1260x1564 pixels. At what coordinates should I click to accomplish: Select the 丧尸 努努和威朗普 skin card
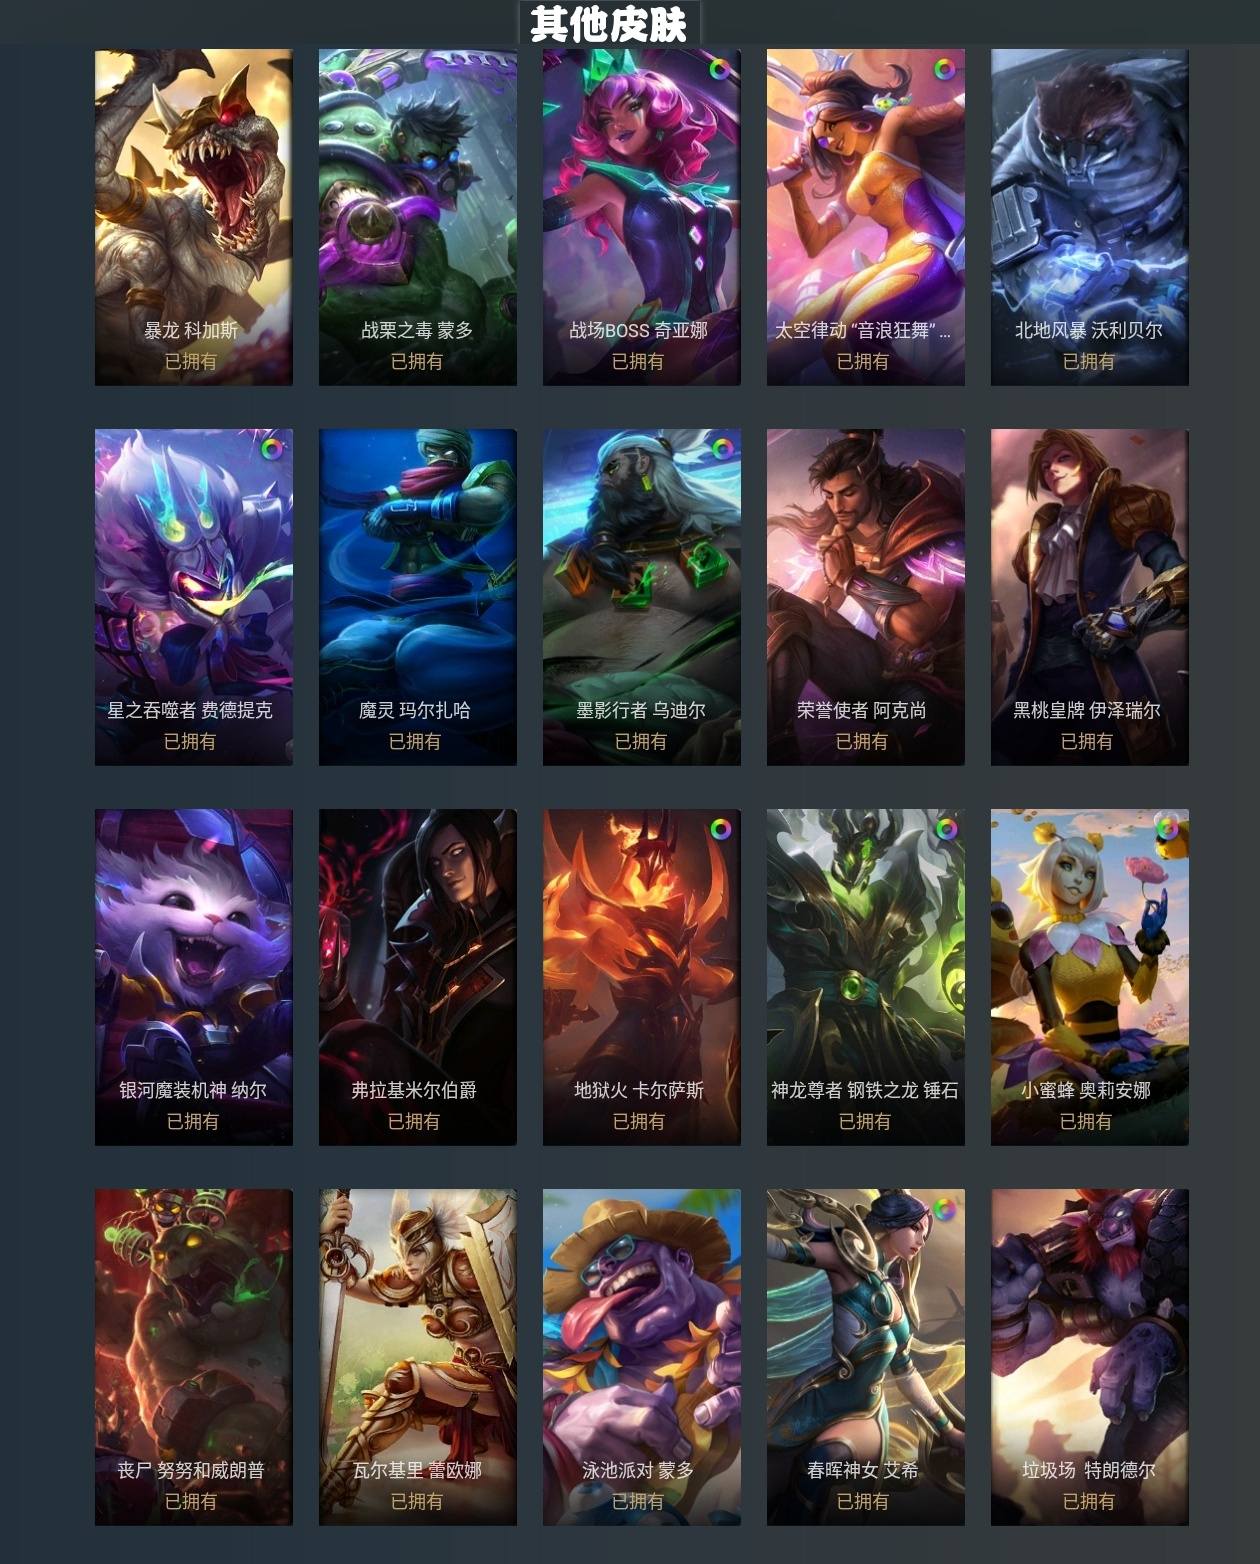(x=194, y=1357)
